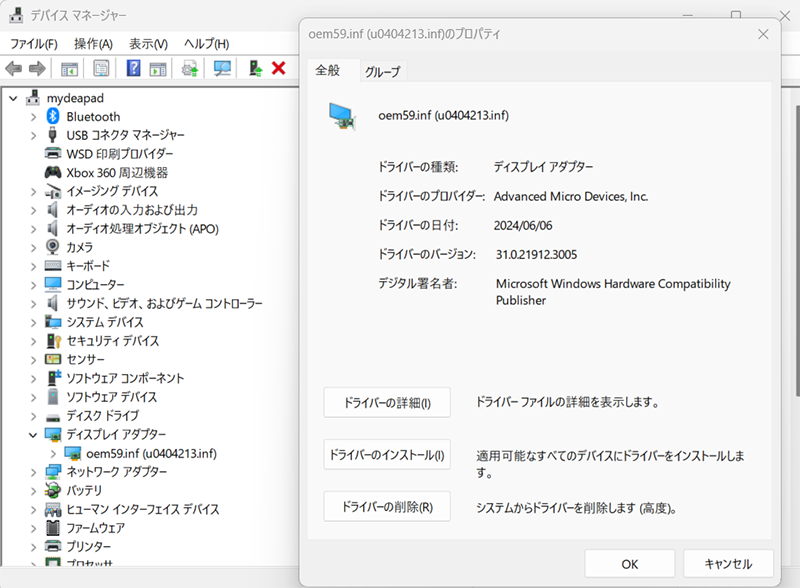Click the red X Remove driver icon
This screenshot has height=588, width=800.
click(x=279, y=69)
